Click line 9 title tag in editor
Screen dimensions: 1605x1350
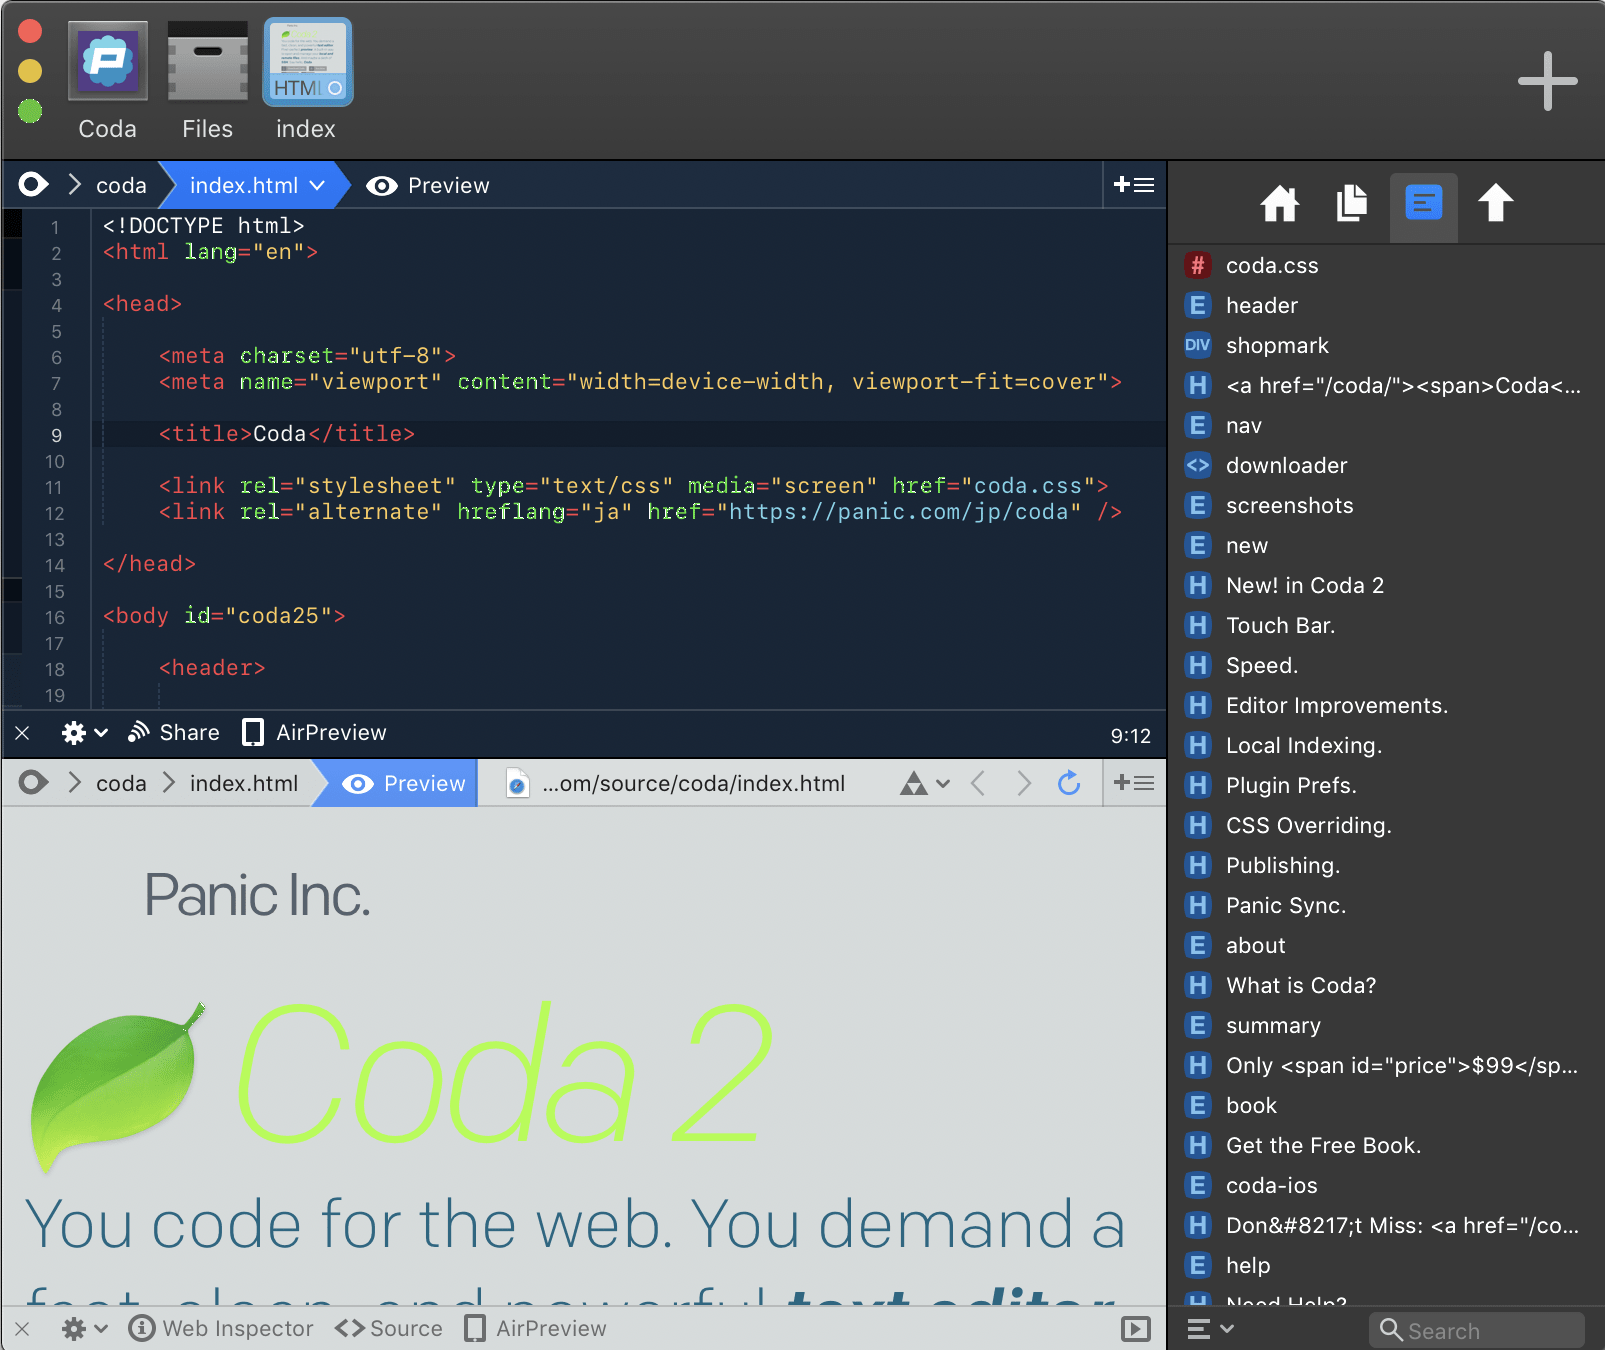[286, 434]
